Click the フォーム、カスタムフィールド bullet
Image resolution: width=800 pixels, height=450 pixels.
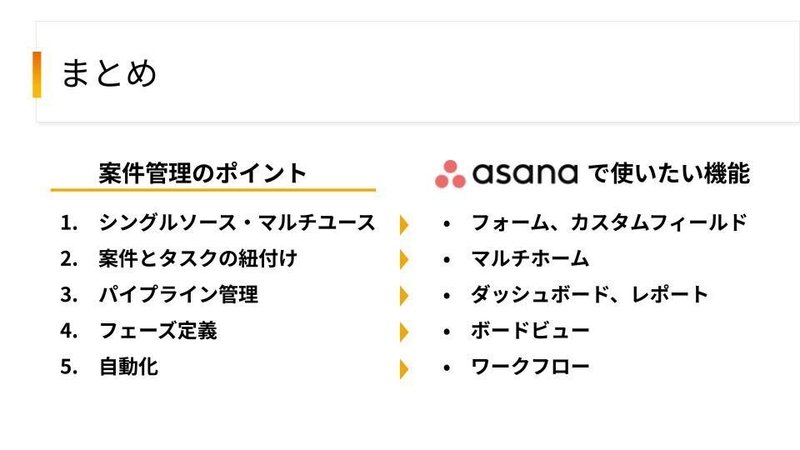(609, 223)
